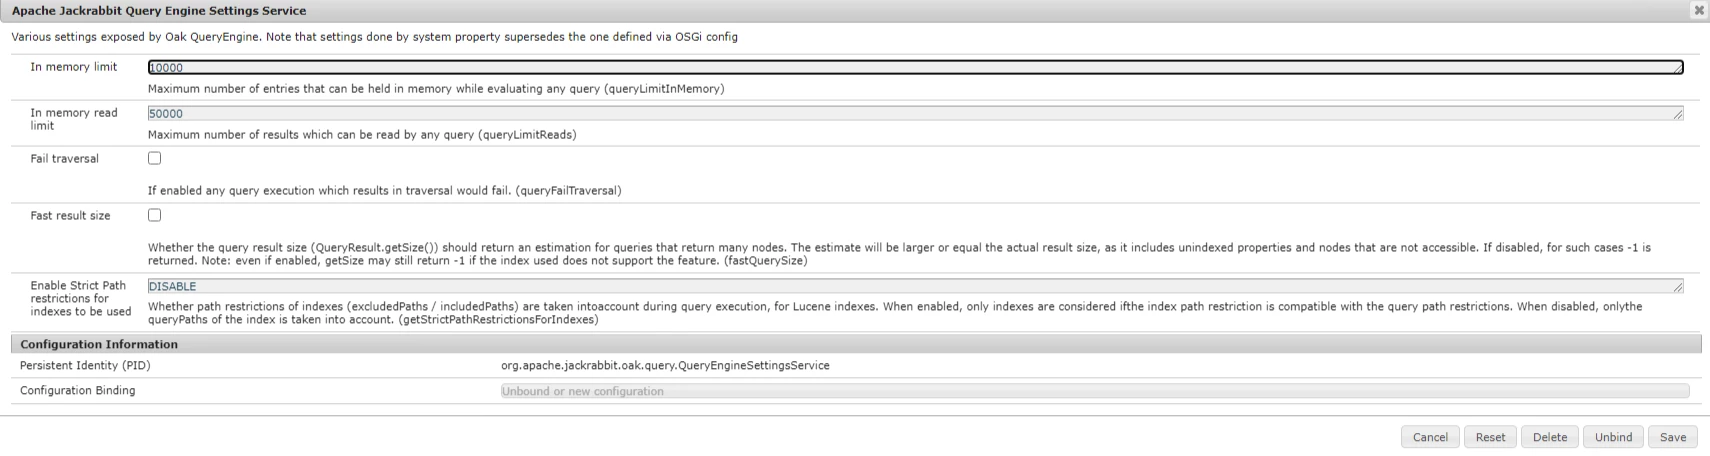This screenshot has height=456, width=1710.
Task: Click the resize handle of In memory limit field
Action: click(x=1678, y=69)
